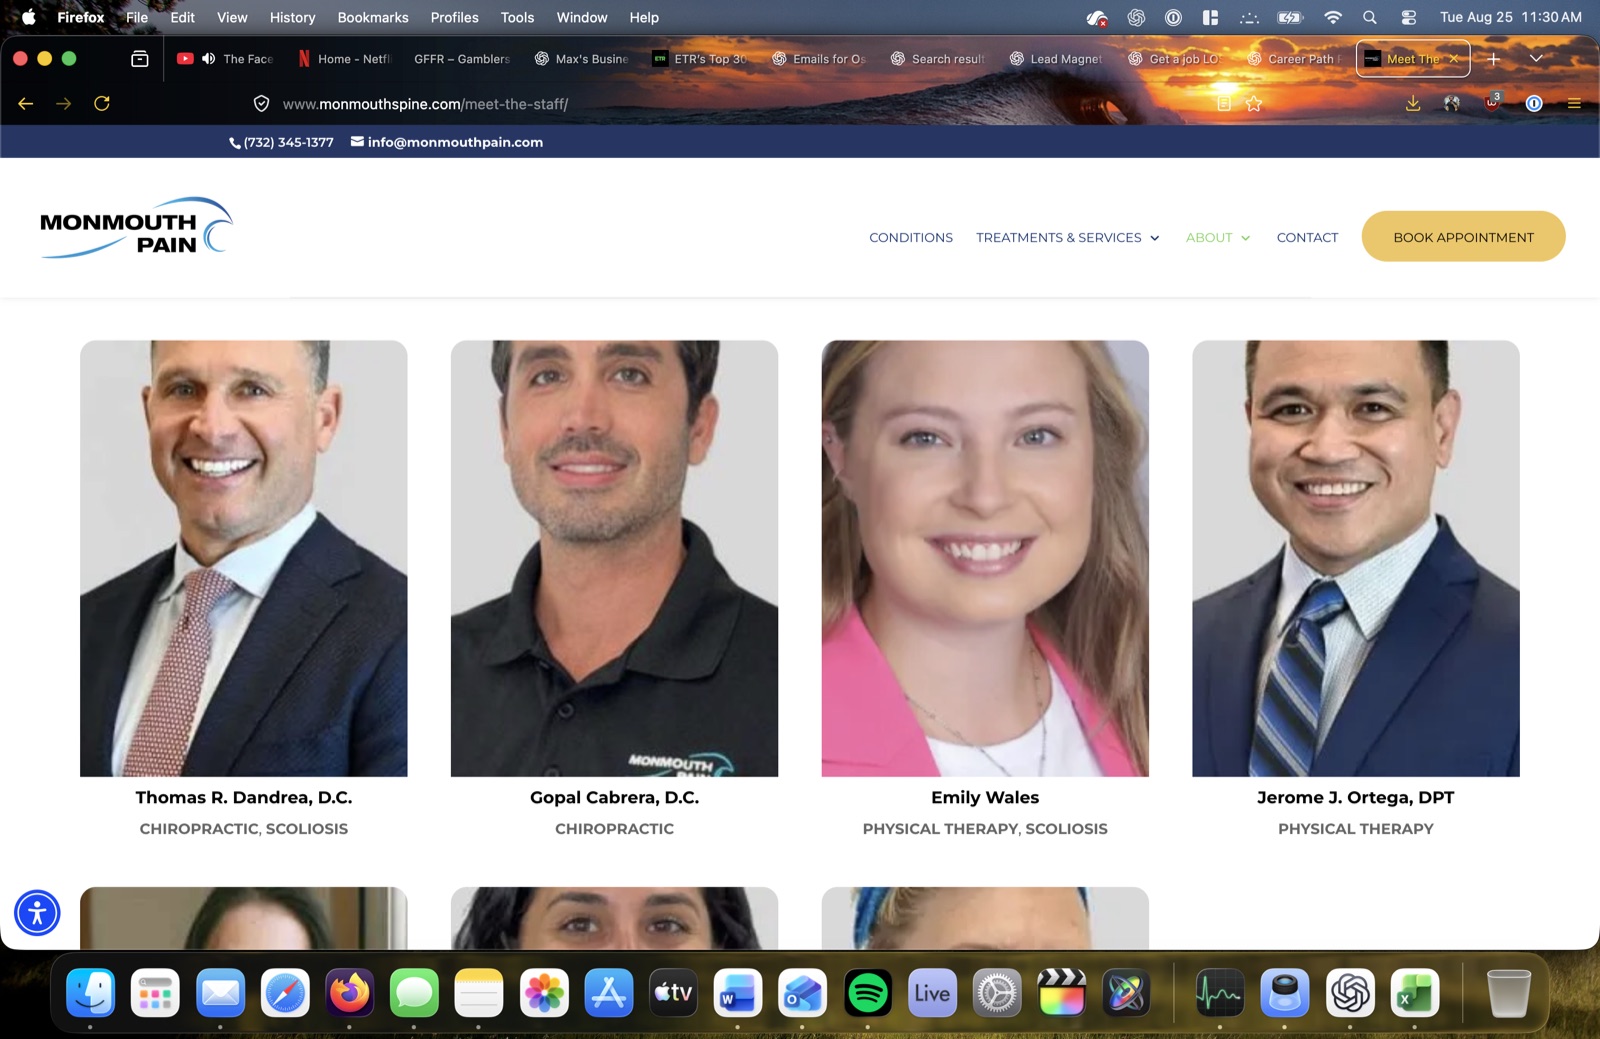Go back to the previous page

[x=26, y=104]
